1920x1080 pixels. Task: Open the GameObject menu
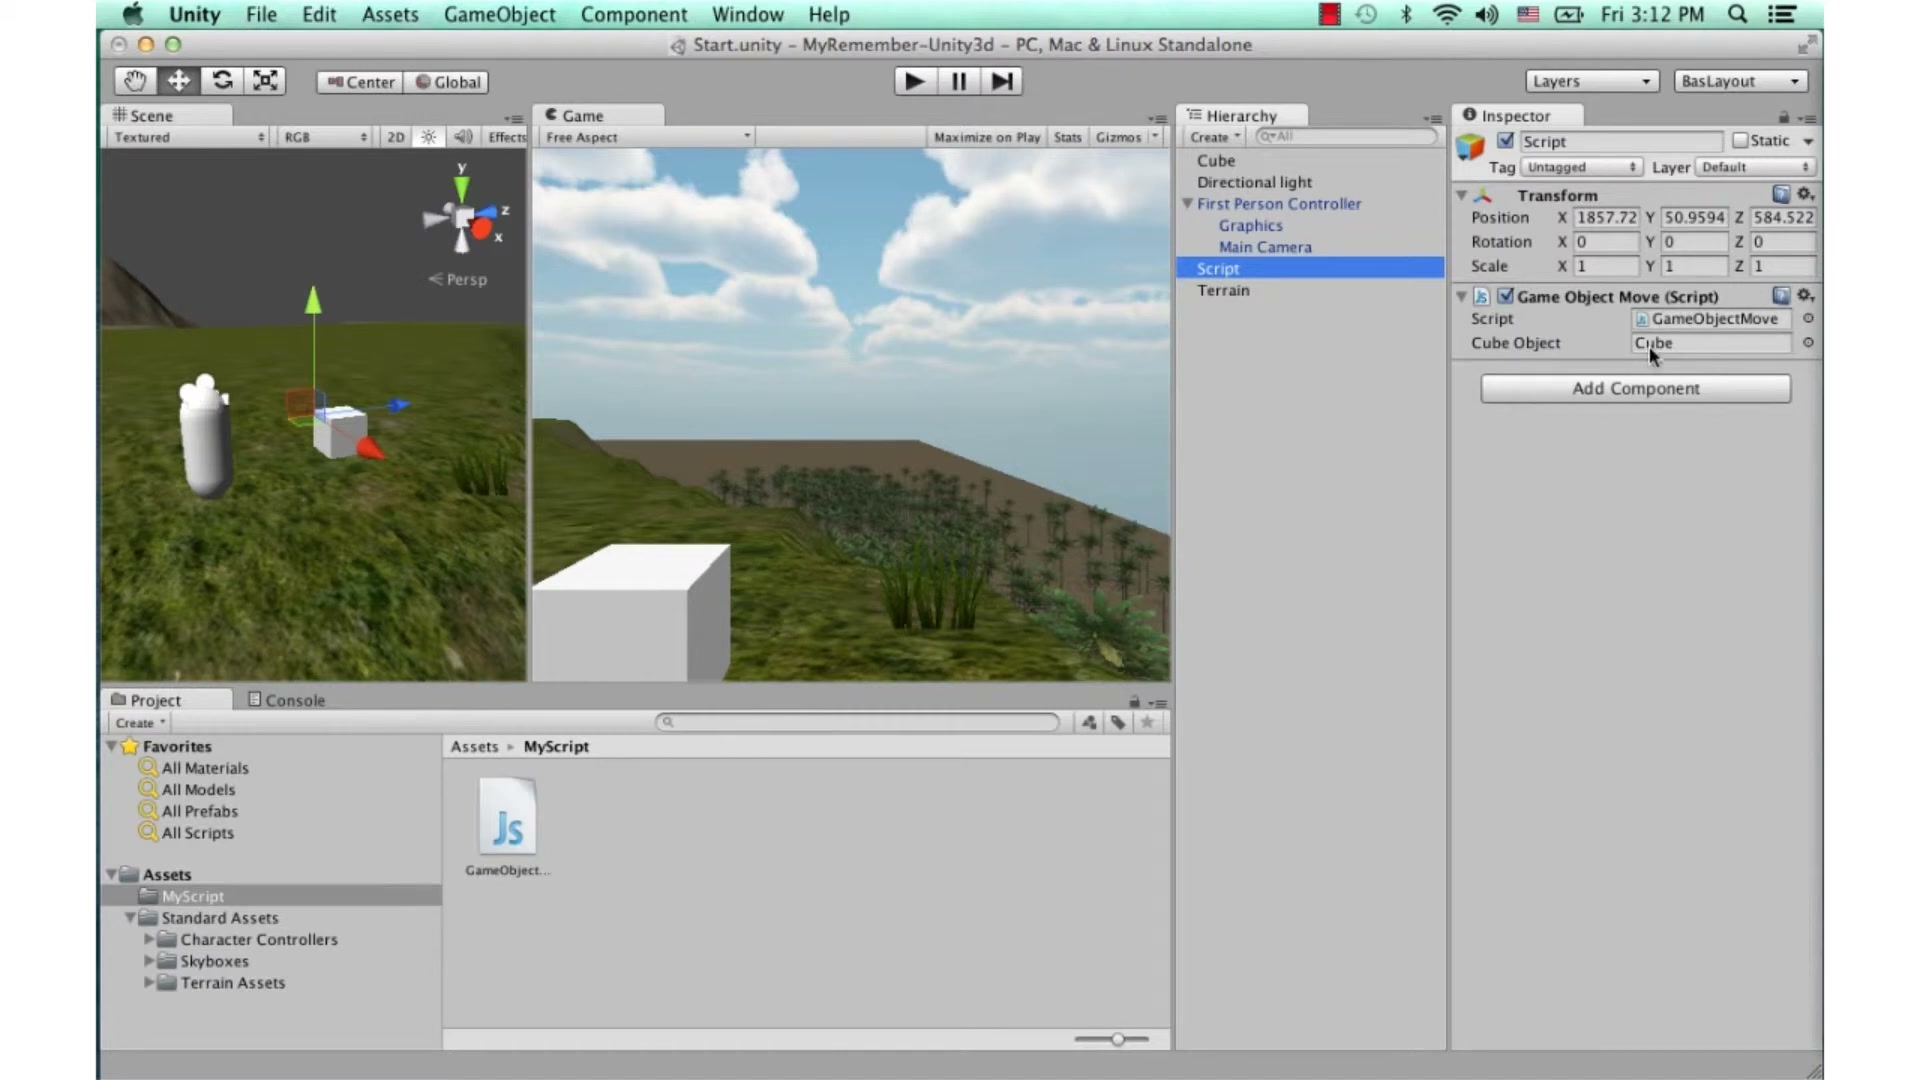coord(499,14)
